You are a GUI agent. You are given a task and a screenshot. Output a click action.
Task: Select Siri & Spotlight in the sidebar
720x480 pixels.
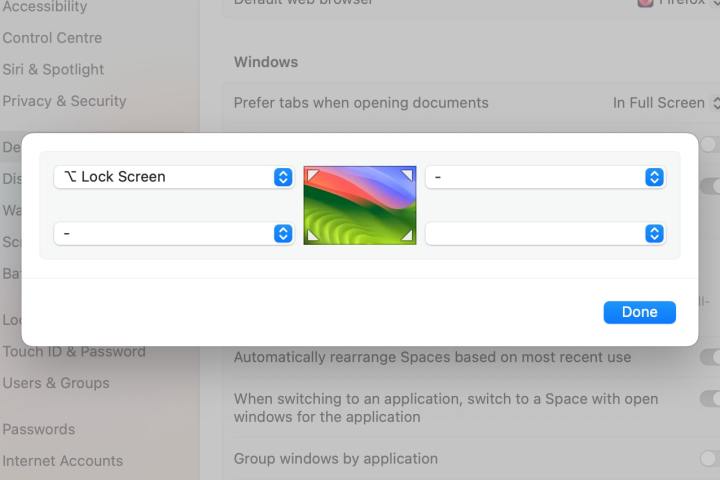pos(53,70)
